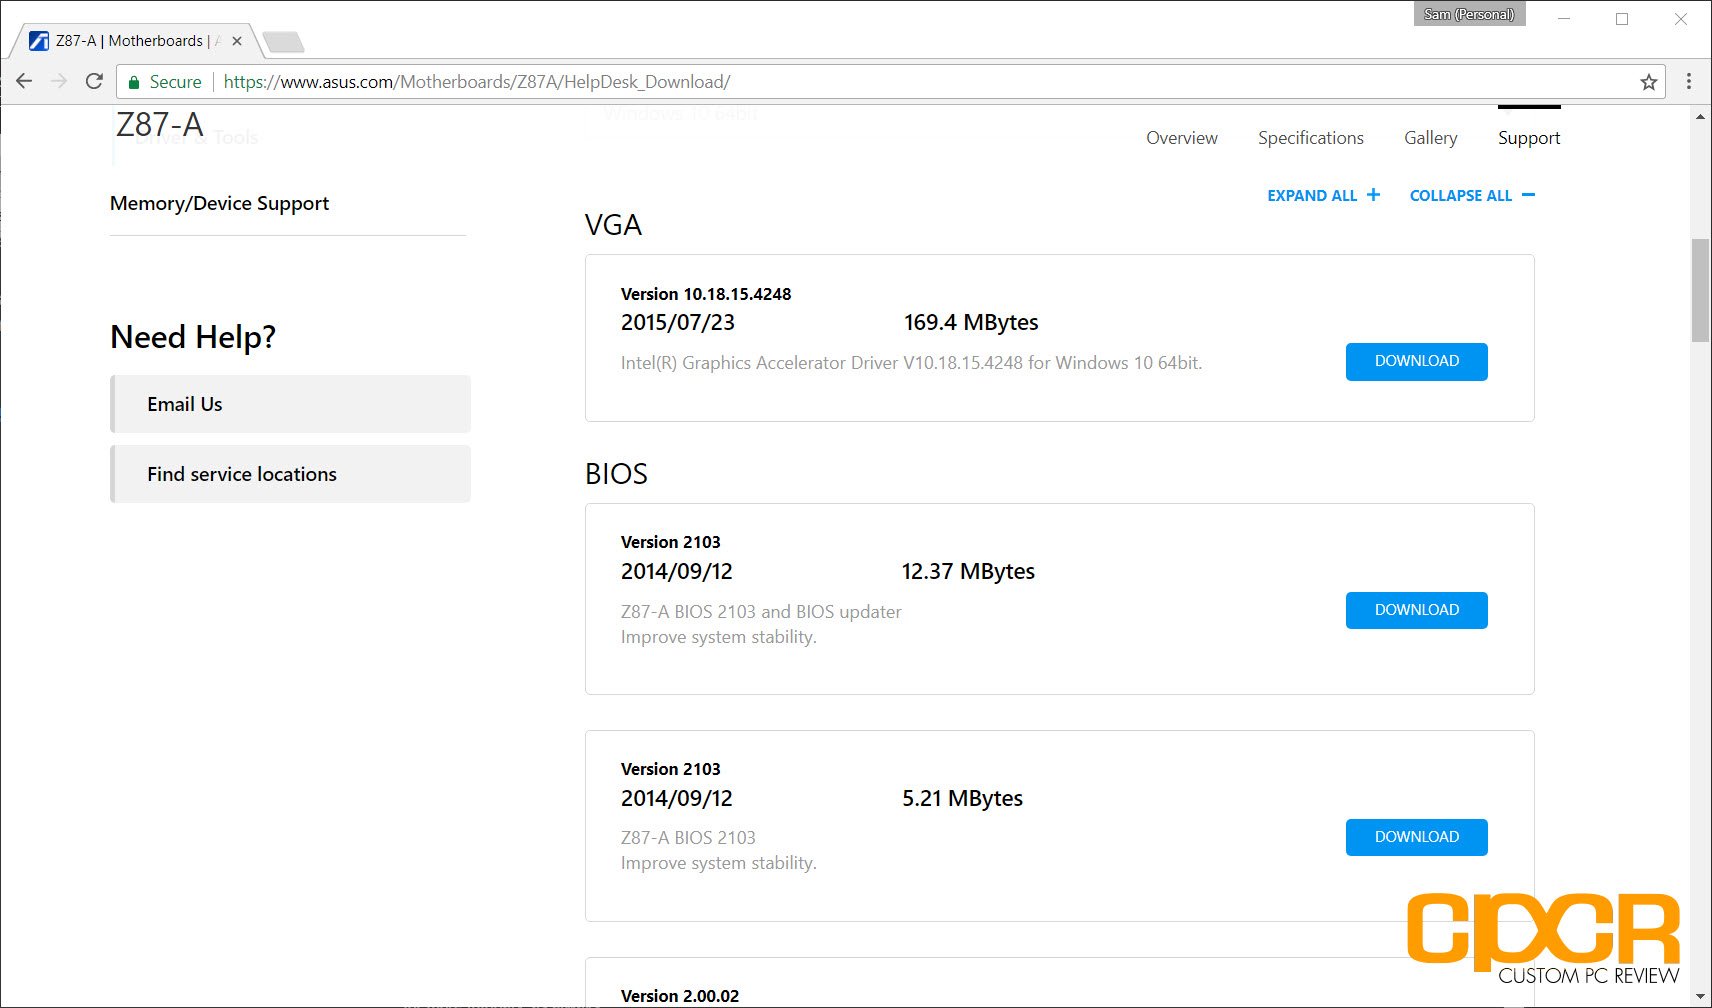Collapse the VGA section heading
The image size is (1712, 1008).
613,225
